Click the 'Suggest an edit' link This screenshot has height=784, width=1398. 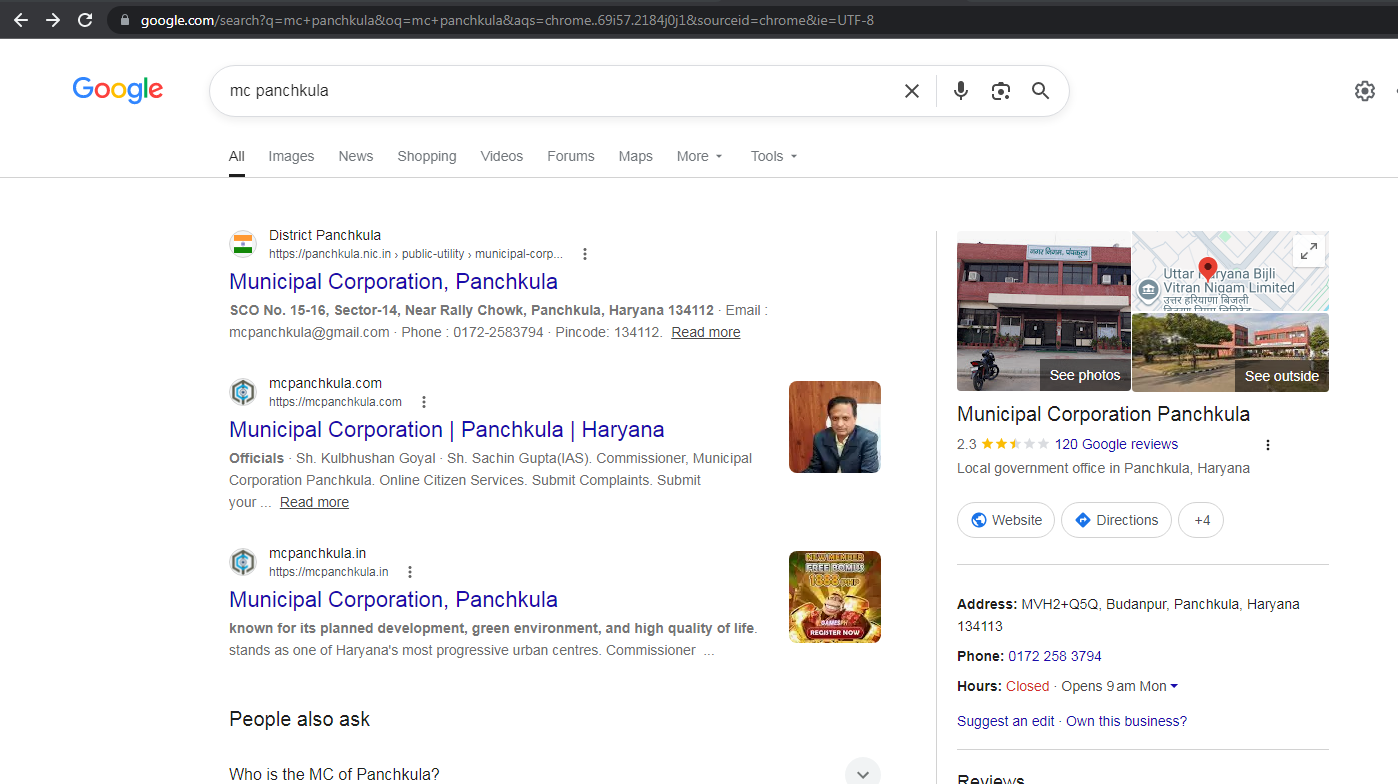[1006, 721]
